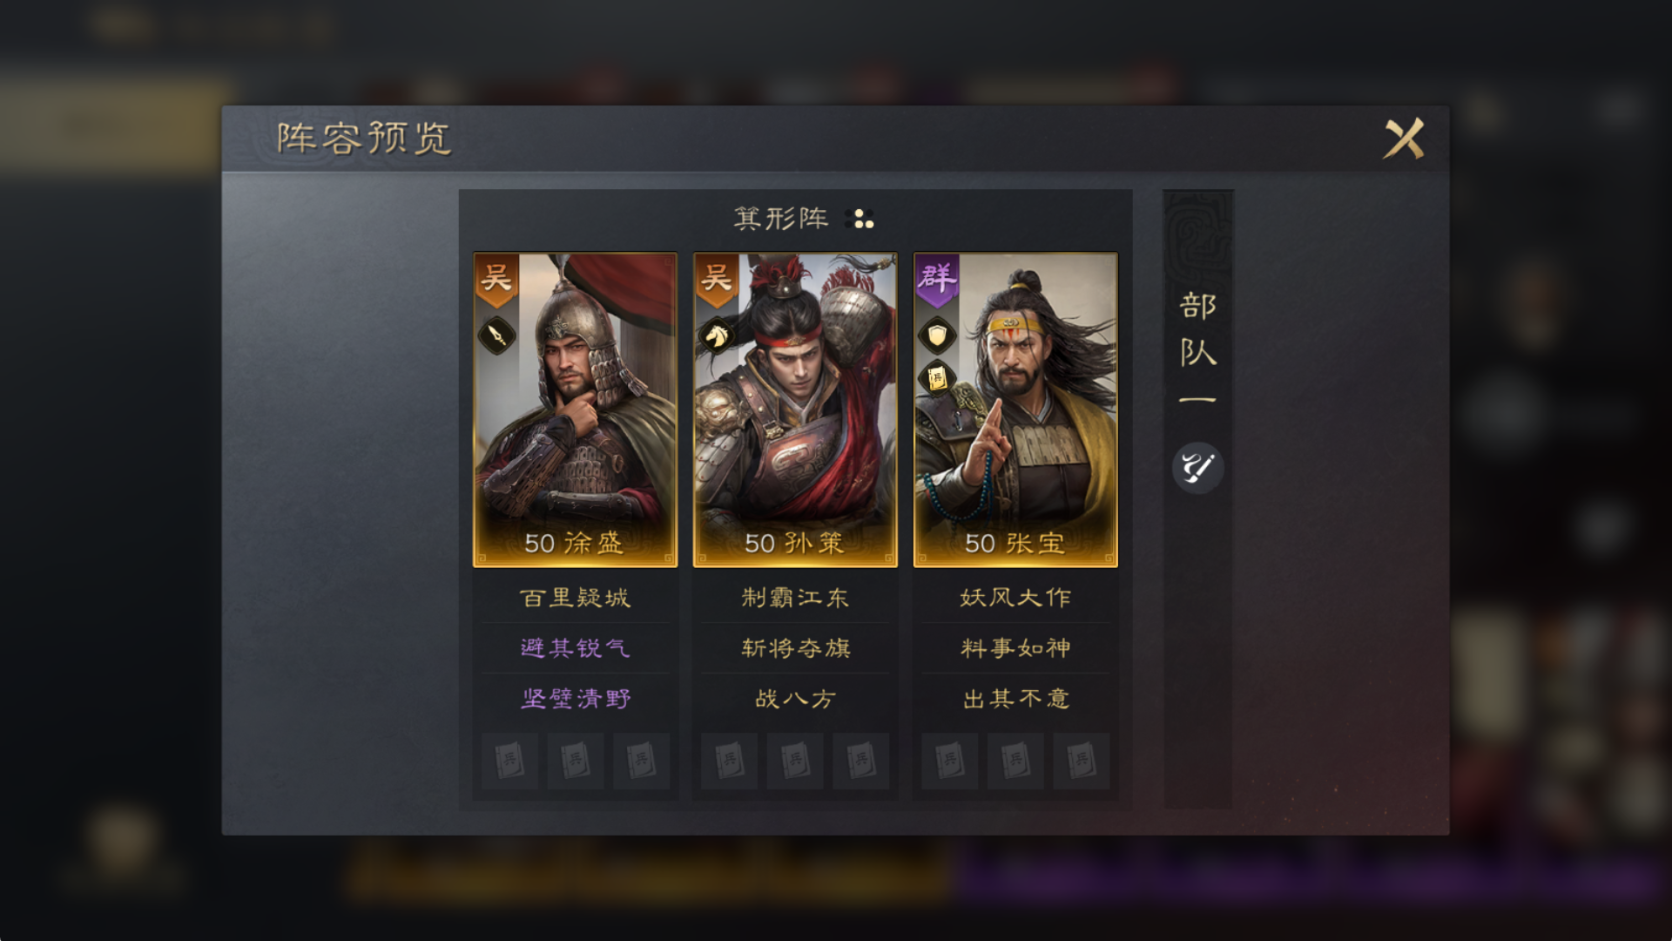Select the purple 避其锐气 skill
The width and height of the screenshot is (1672, 941).
tap(575, 648)
